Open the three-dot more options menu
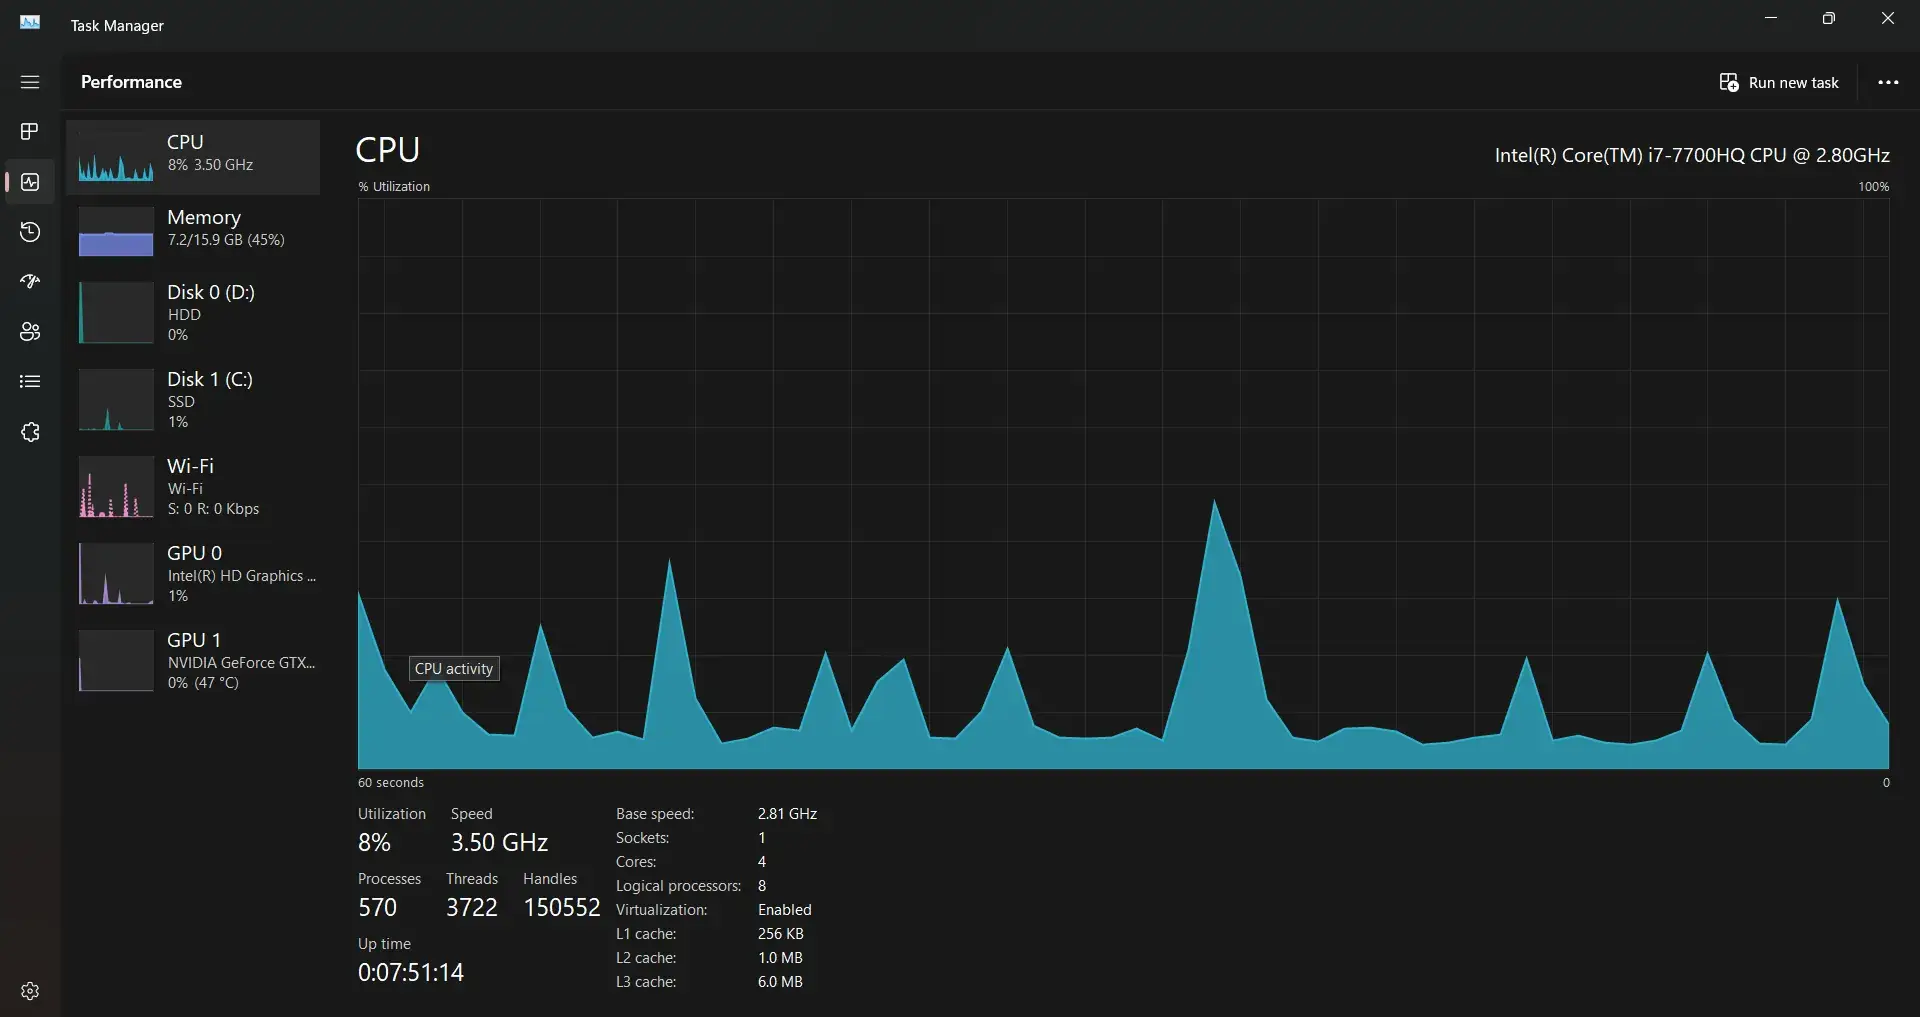The height and width of the screenshot is (1017, 1920). [1888, 83]
